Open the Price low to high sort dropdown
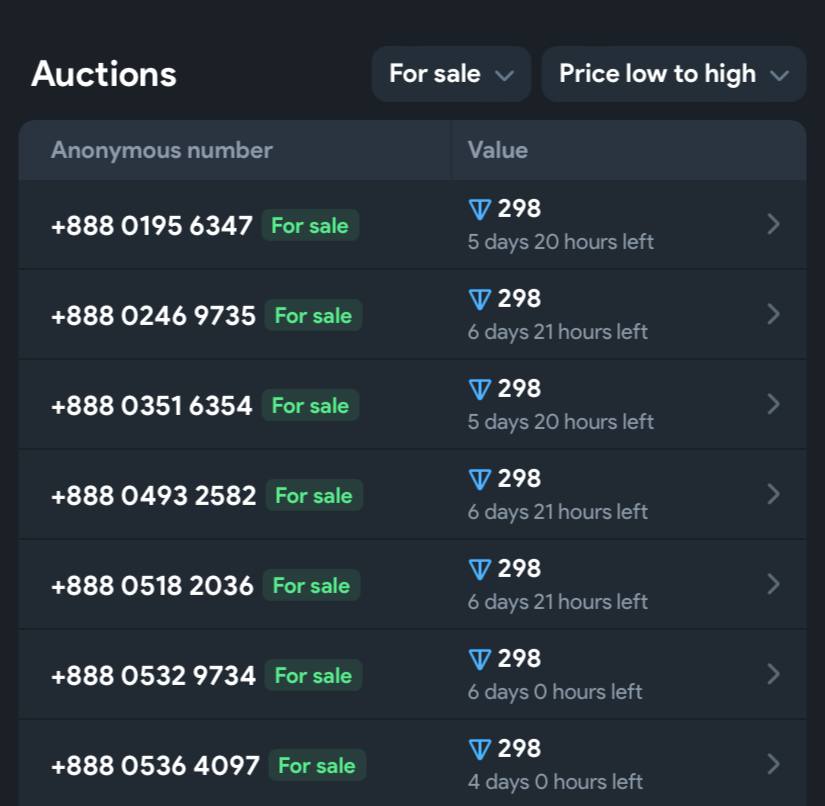The height and width of the screenshot is (806, 825). (x=673, y=74)
